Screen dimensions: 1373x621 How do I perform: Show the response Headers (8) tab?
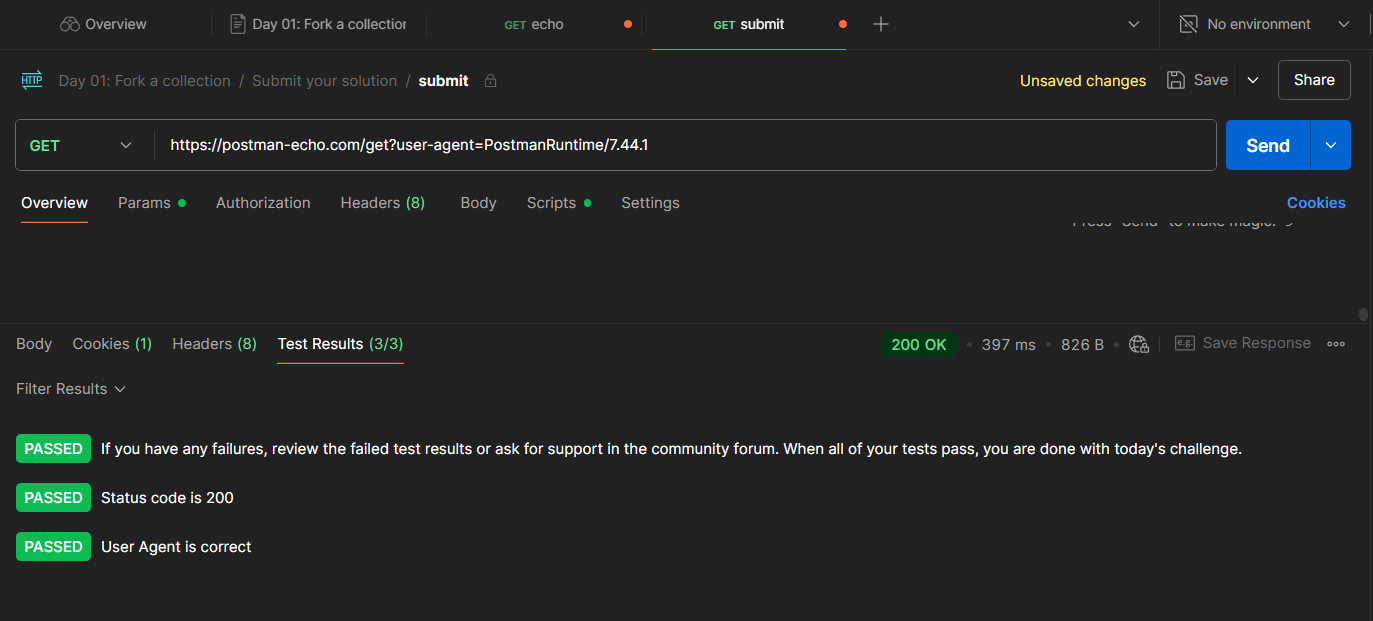(214, 344)
